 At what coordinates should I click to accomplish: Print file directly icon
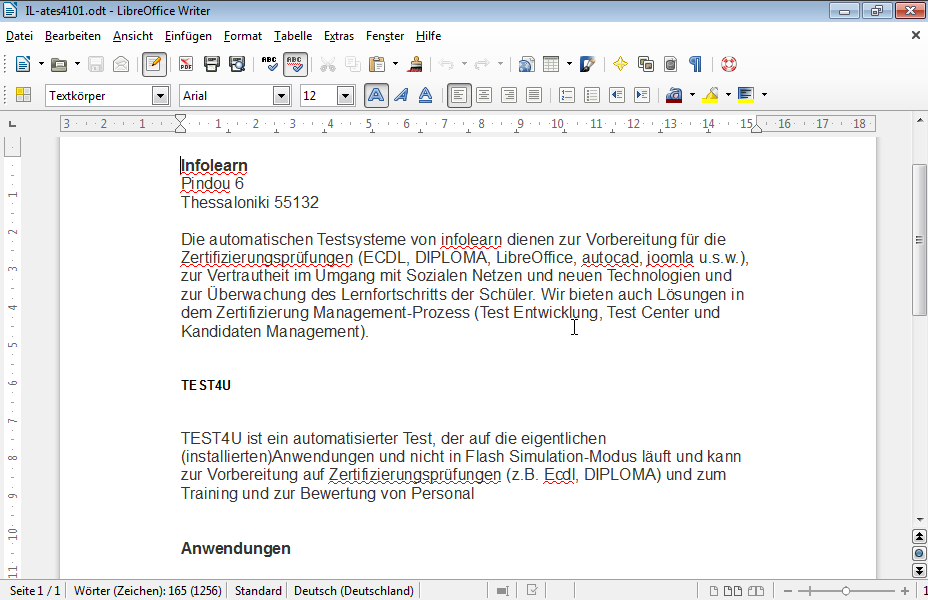211,64
